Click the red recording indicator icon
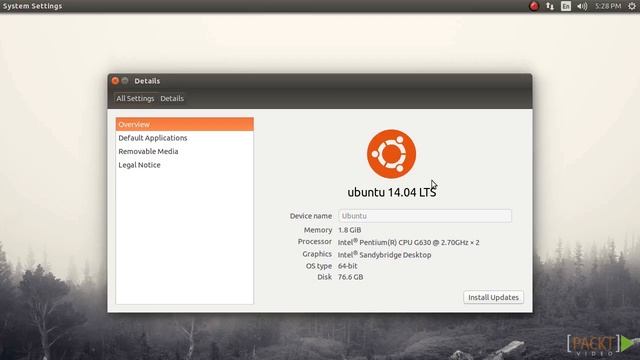The height and width of the screenshot is (360, 640). pos(533,6)
